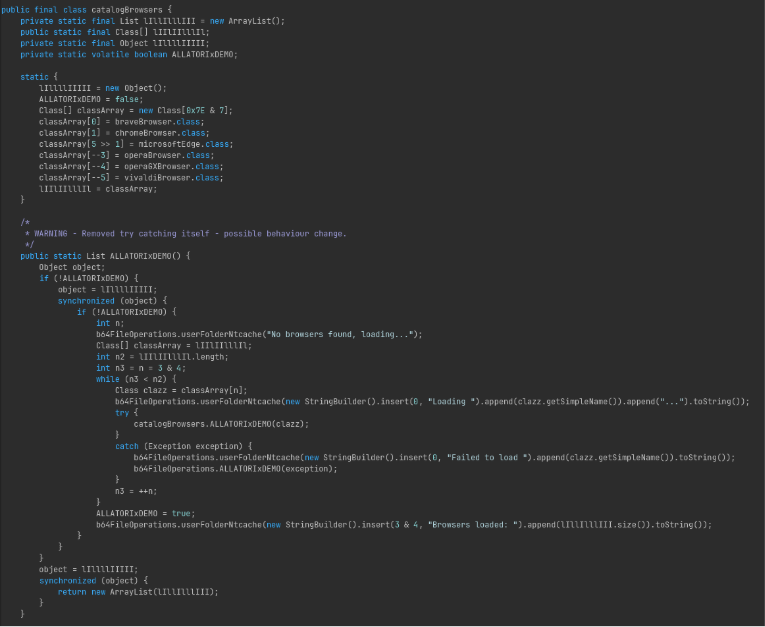Click the 'volatile boolean' field declaration line
The height and width of the screenshot is (627, 765).
point(129,55)
